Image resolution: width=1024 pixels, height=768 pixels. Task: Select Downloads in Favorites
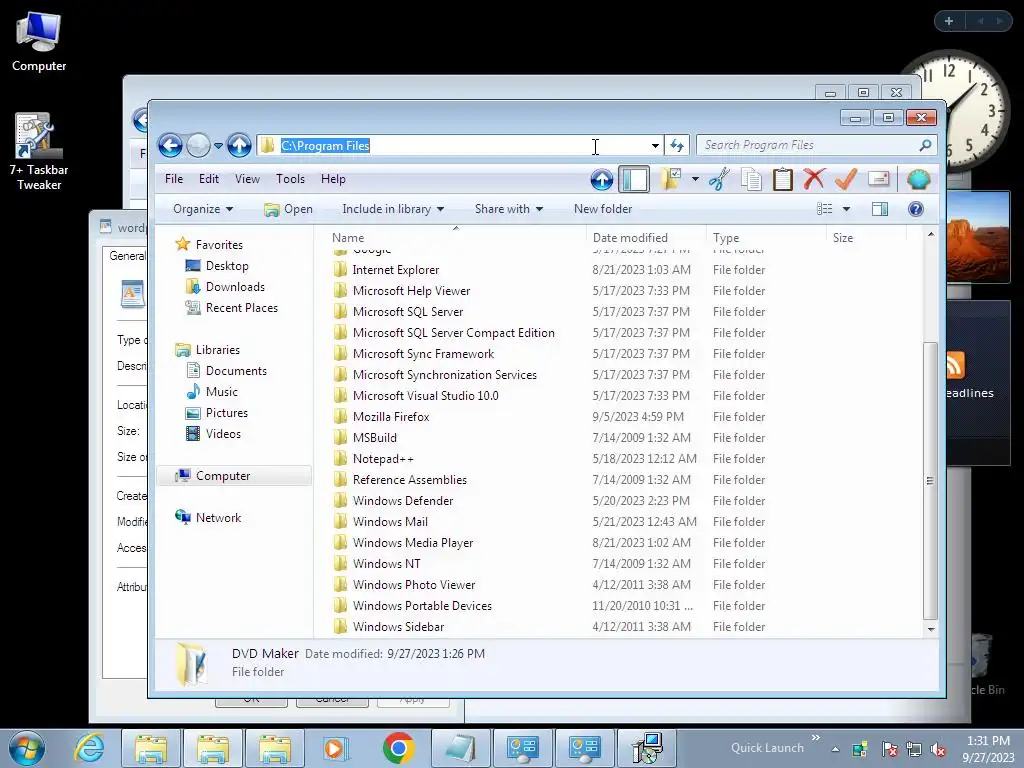tap(235, 287)
